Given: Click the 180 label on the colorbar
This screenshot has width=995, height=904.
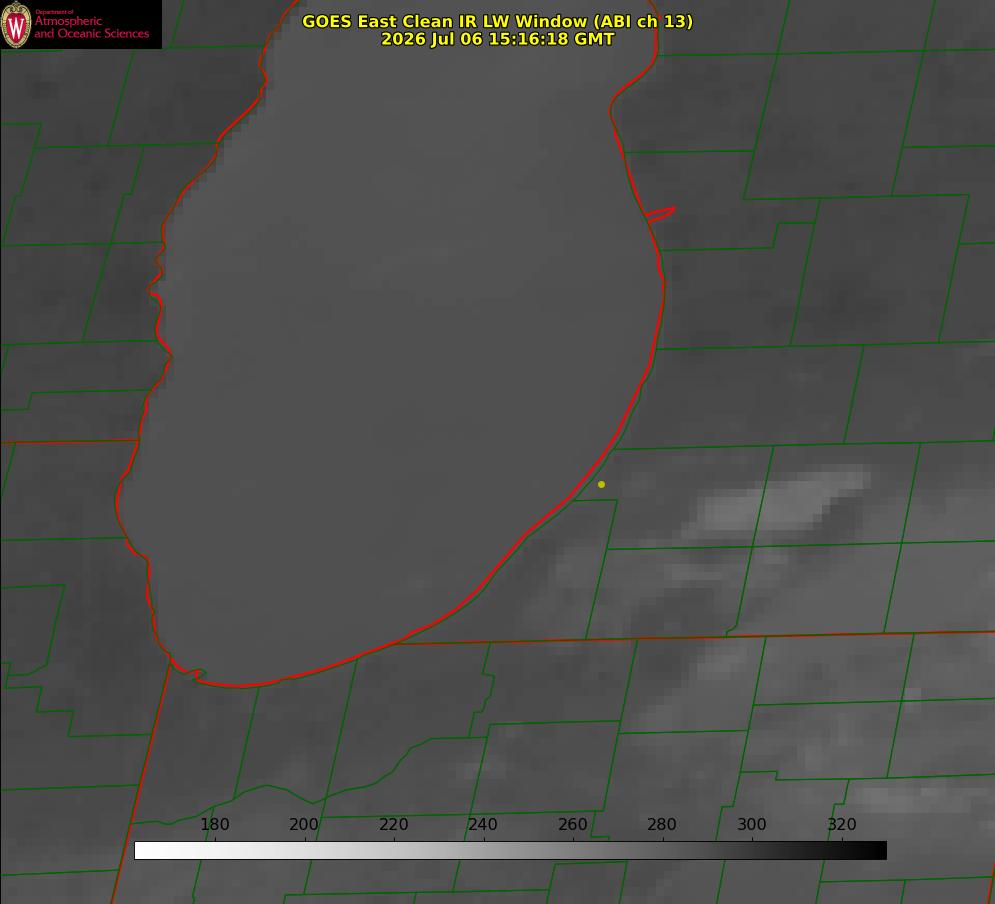Looking at the screenshot, I should (x=214, y=824).
